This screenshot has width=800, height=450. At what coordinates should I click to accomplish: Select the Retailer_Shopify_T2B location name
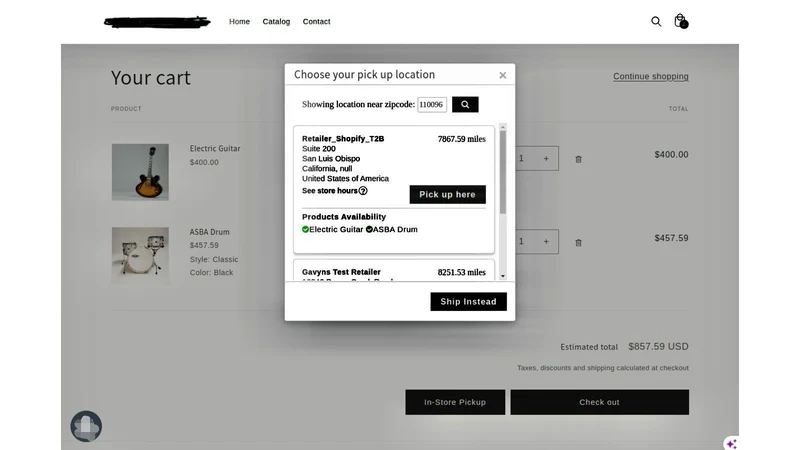point(343,139)
